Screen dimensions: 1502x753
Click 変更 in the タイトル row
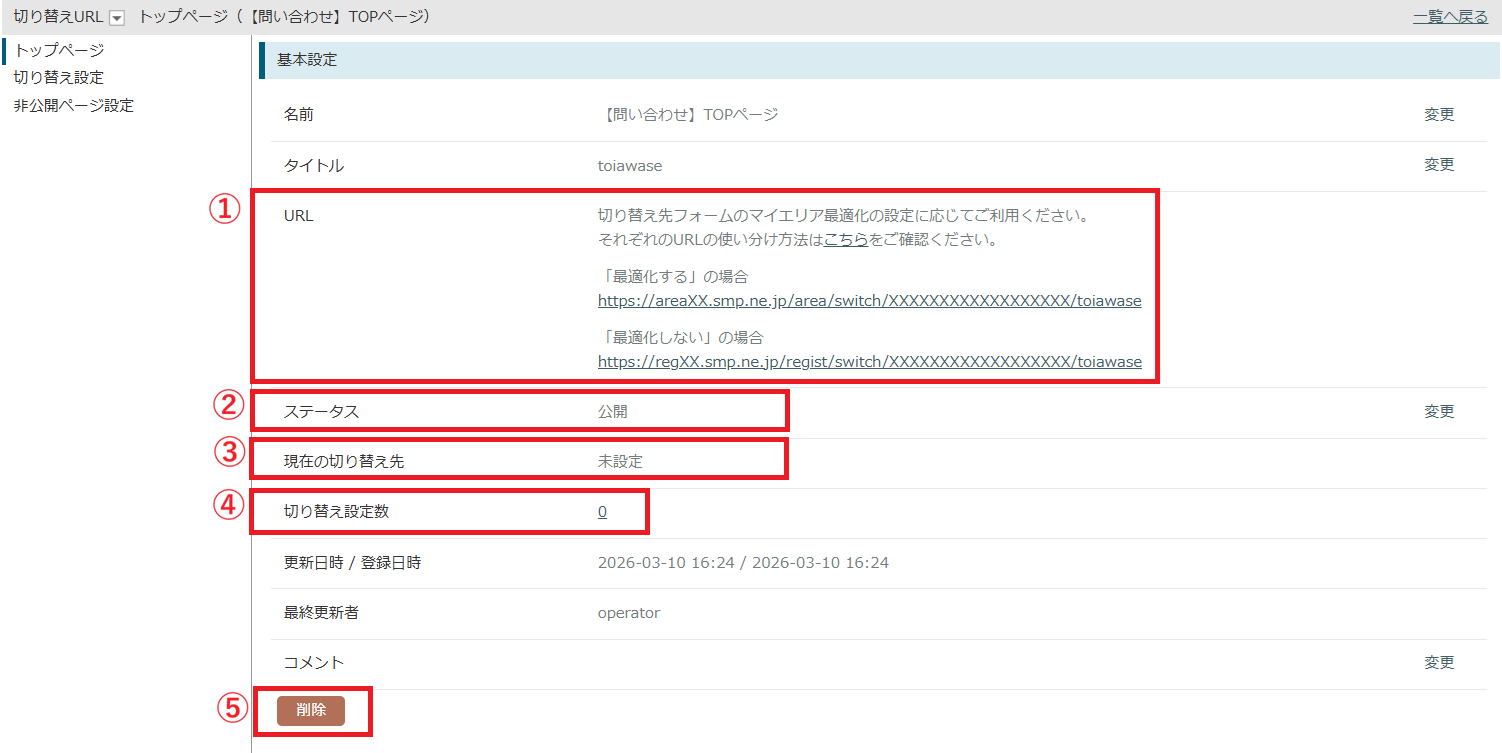(x=1439, y=165)
